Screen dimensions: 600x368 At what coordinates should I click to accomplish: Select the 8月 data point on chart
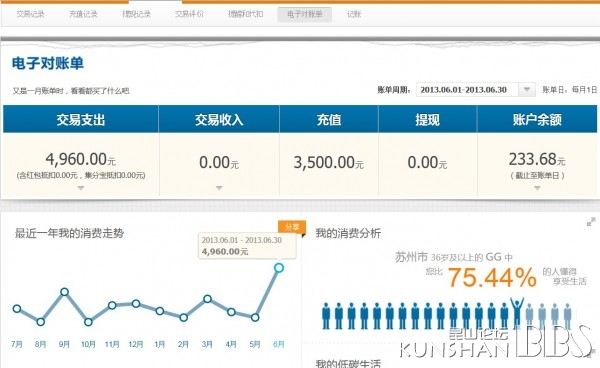click(x=41, y=322)
